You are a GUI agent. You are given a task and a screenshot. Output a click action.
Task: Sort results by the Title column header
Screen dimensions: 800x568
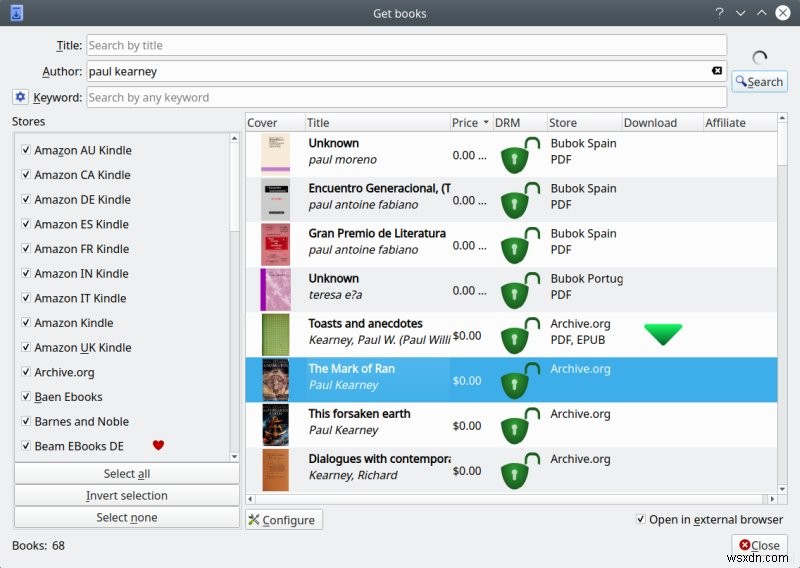(378, 122)
